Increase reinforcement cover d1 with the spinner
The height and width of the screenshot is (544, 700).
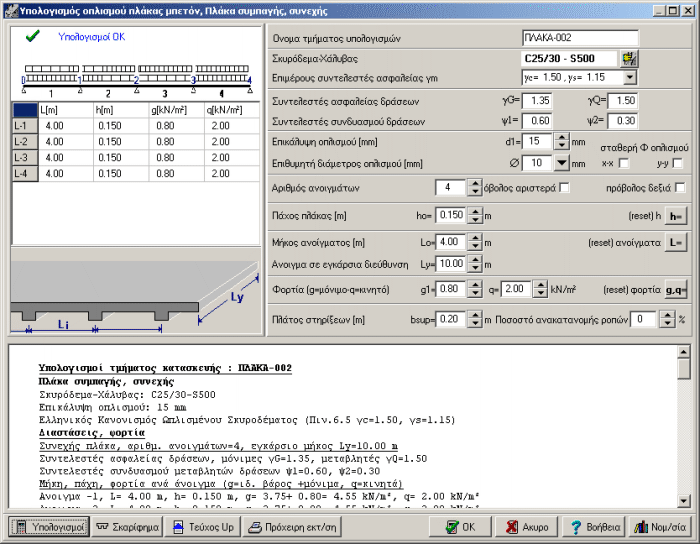click(x=561, y=137)
